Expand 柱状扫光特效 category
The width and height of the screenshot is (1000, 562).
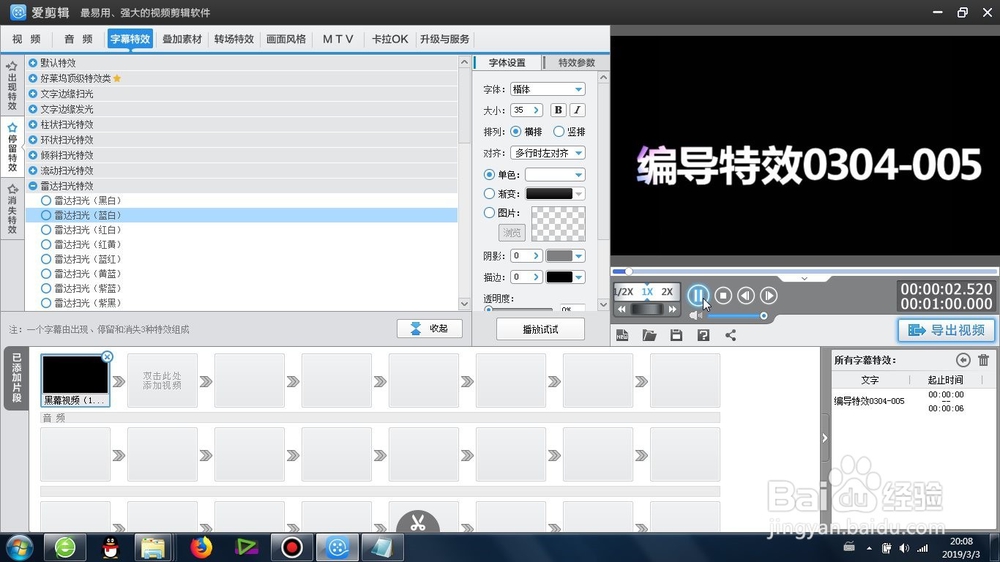point(33,124)
